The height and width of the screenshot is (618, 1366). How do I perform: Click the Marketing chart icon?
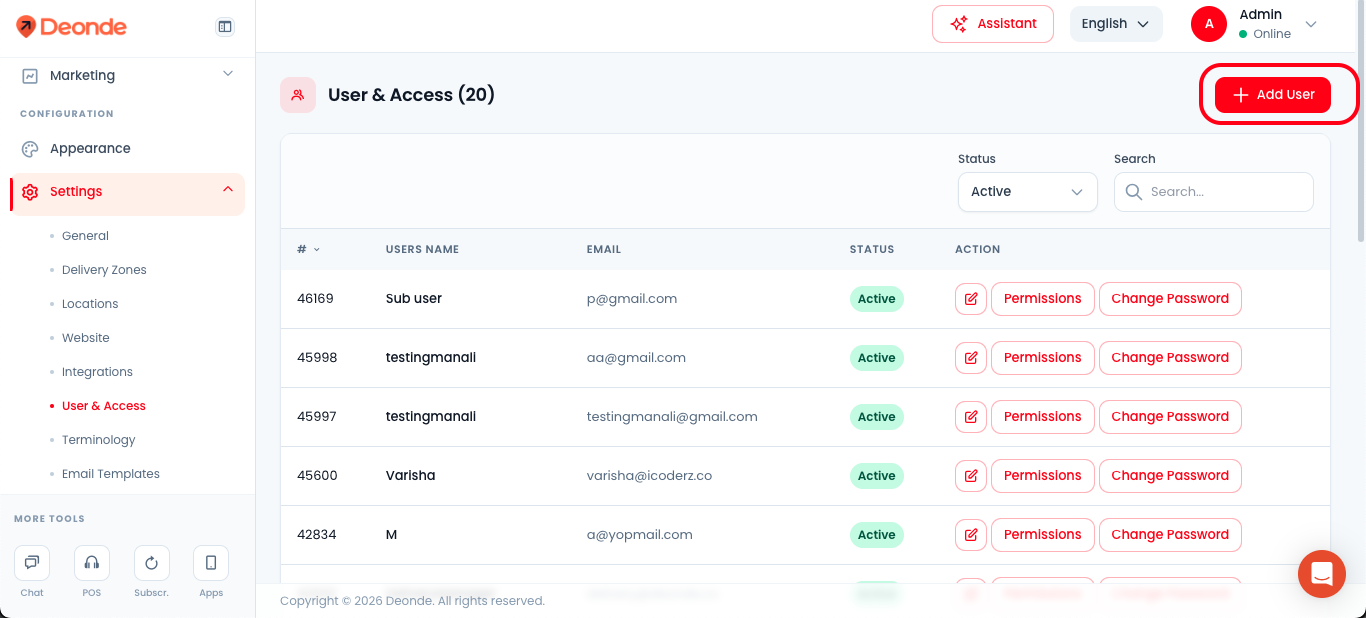click(30, 75)
